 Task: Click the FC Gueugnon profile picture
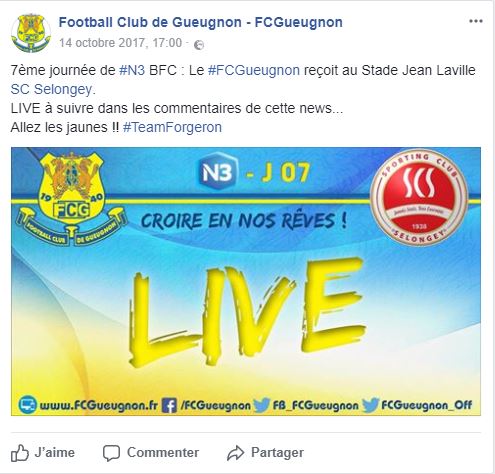tap(31, 33)
